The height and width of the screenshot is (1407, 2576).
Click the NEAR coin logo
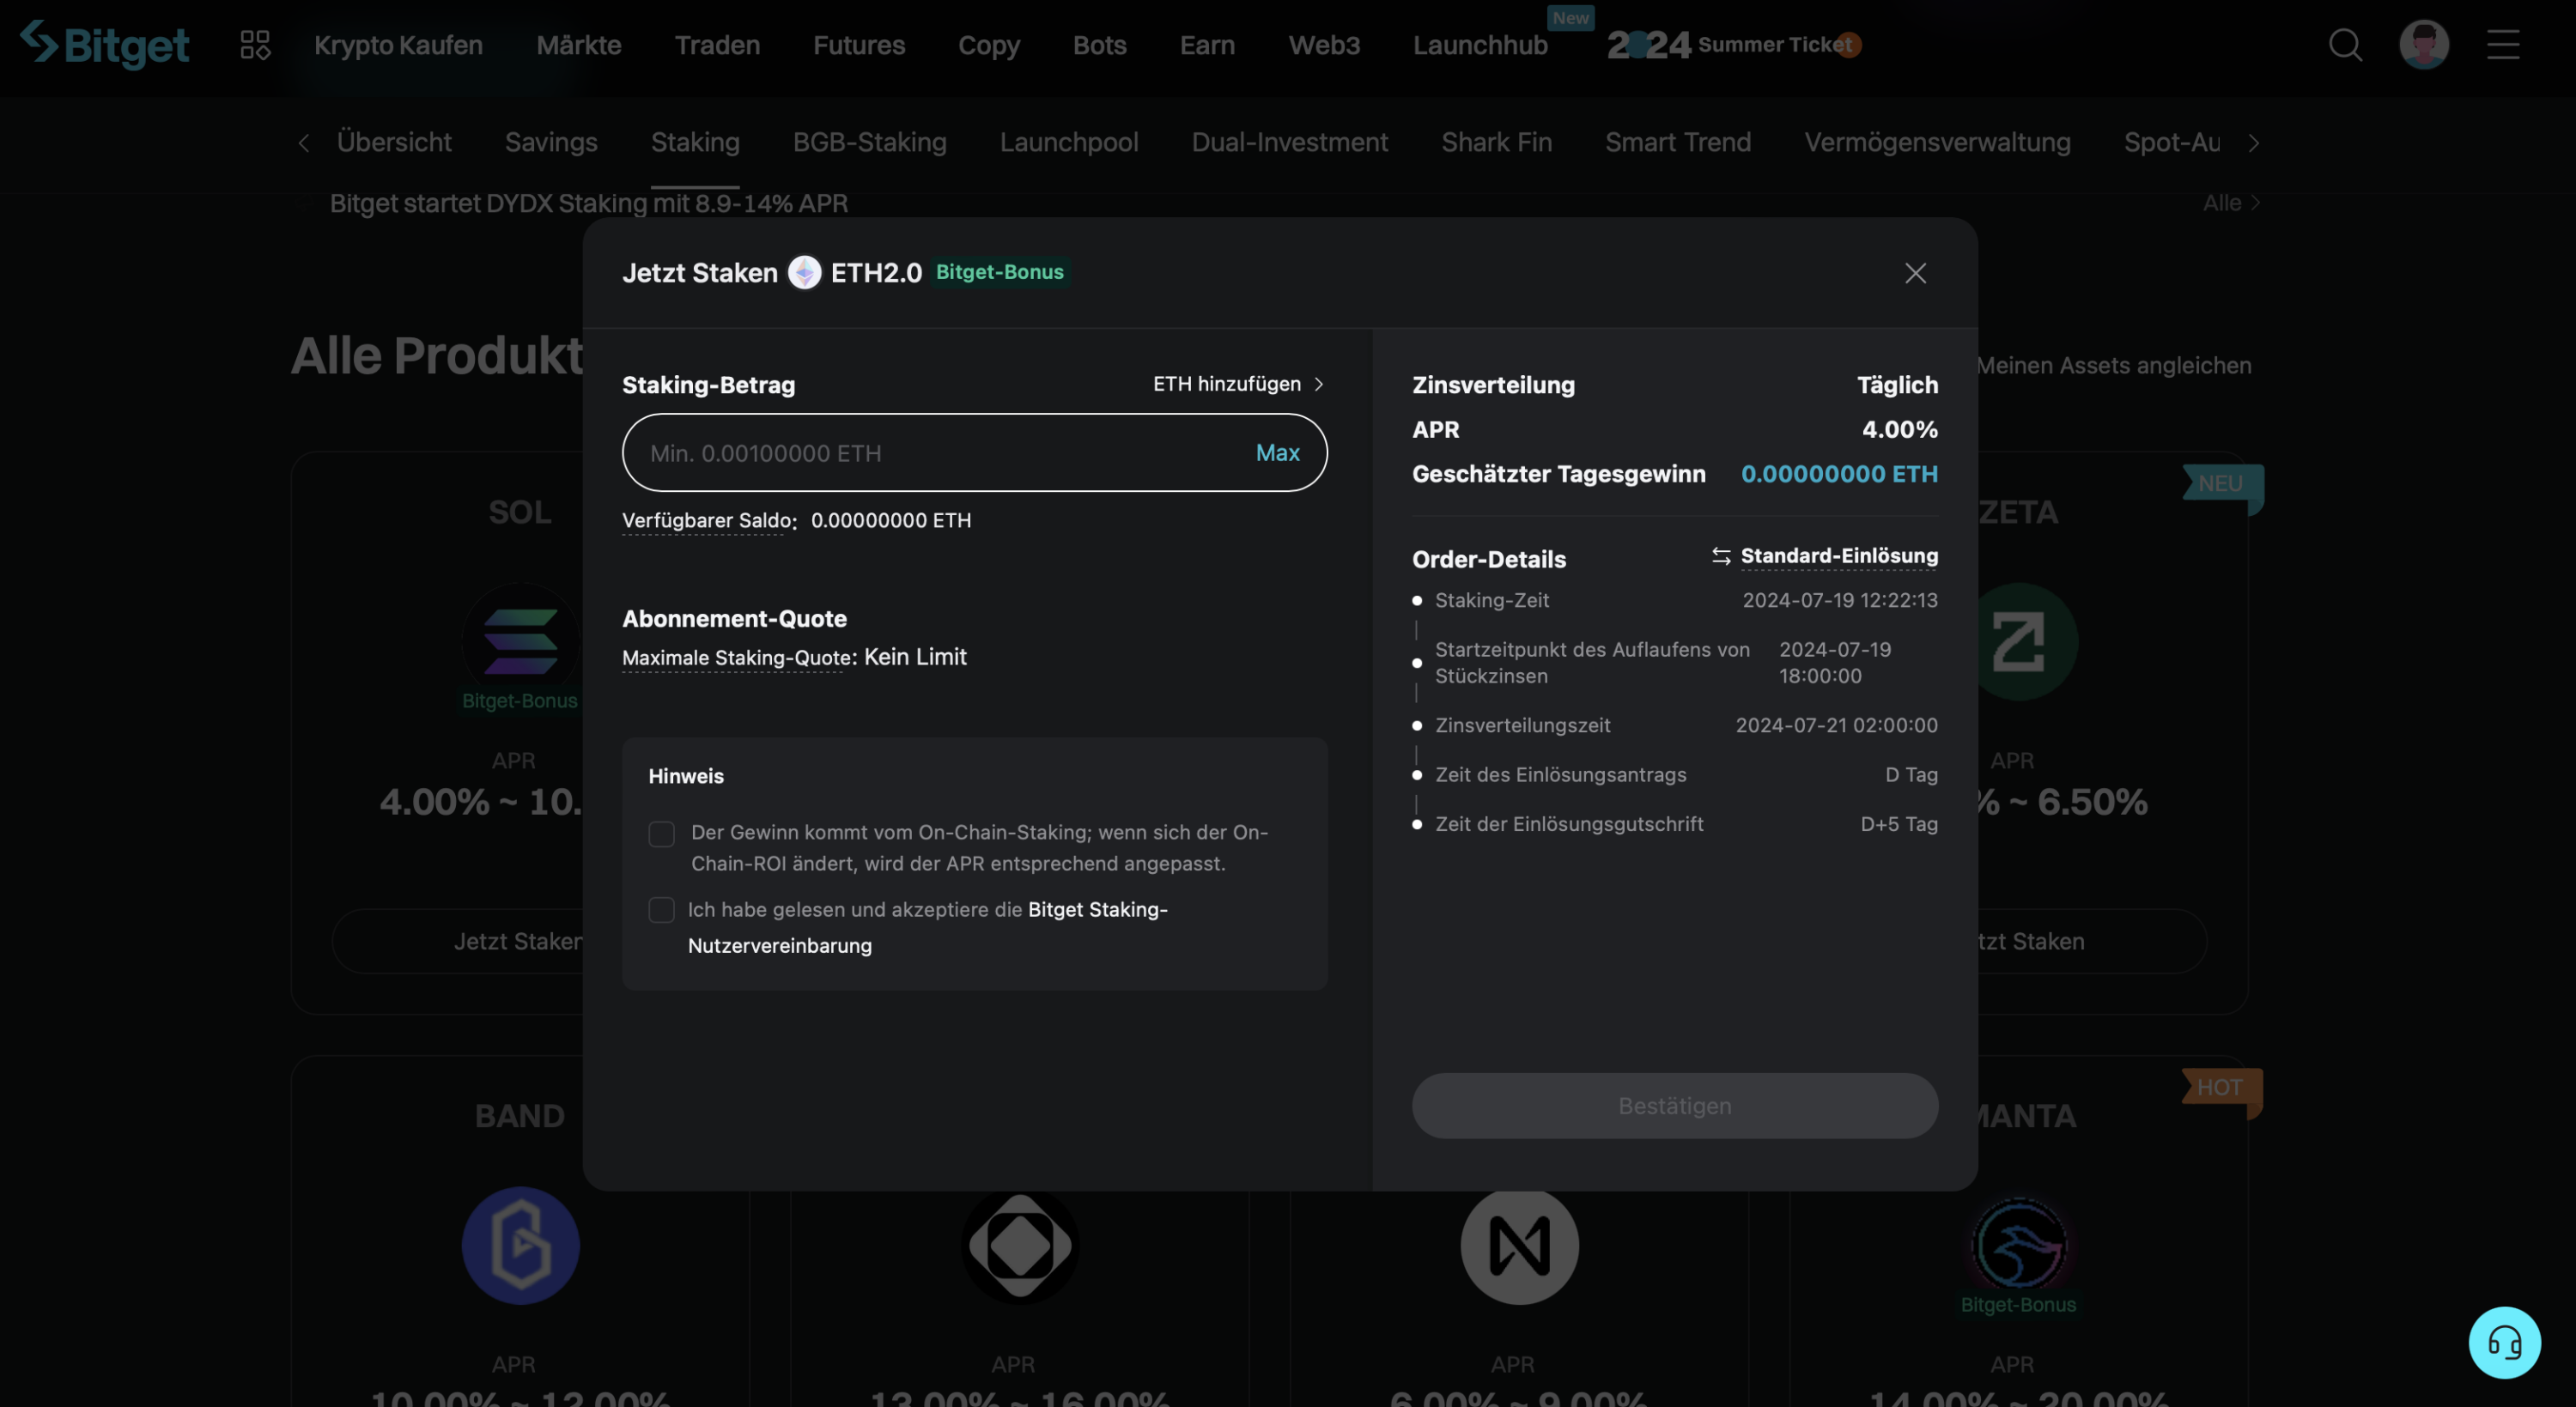click(x=1519, y=1245)
